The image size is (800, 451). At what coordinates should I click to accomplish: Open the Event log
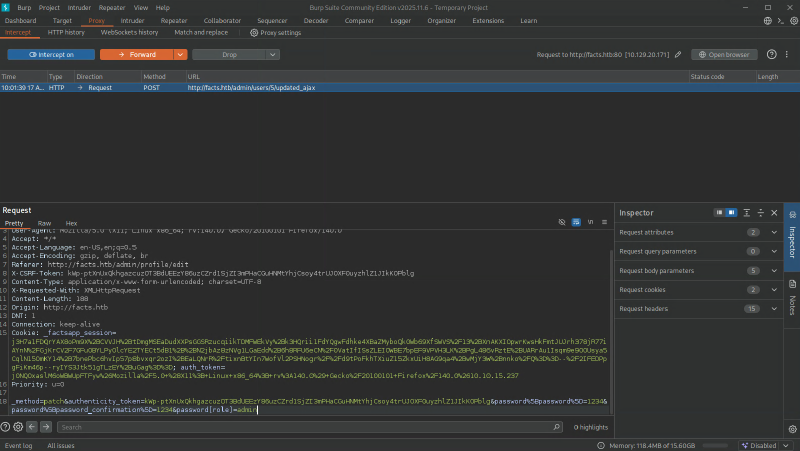point(18,445)
